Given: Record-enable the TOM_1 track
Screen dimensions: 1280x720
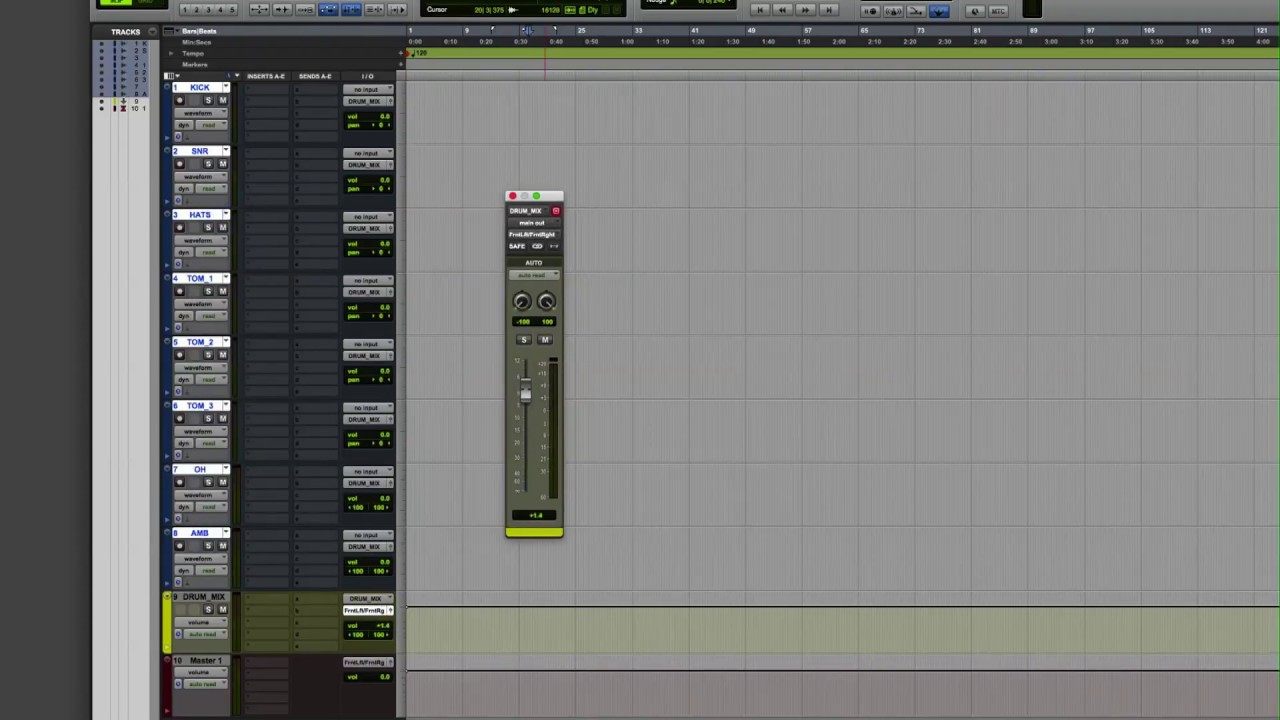Looking at the screenshot, I should pyautogui.click(x=180, y=291).
